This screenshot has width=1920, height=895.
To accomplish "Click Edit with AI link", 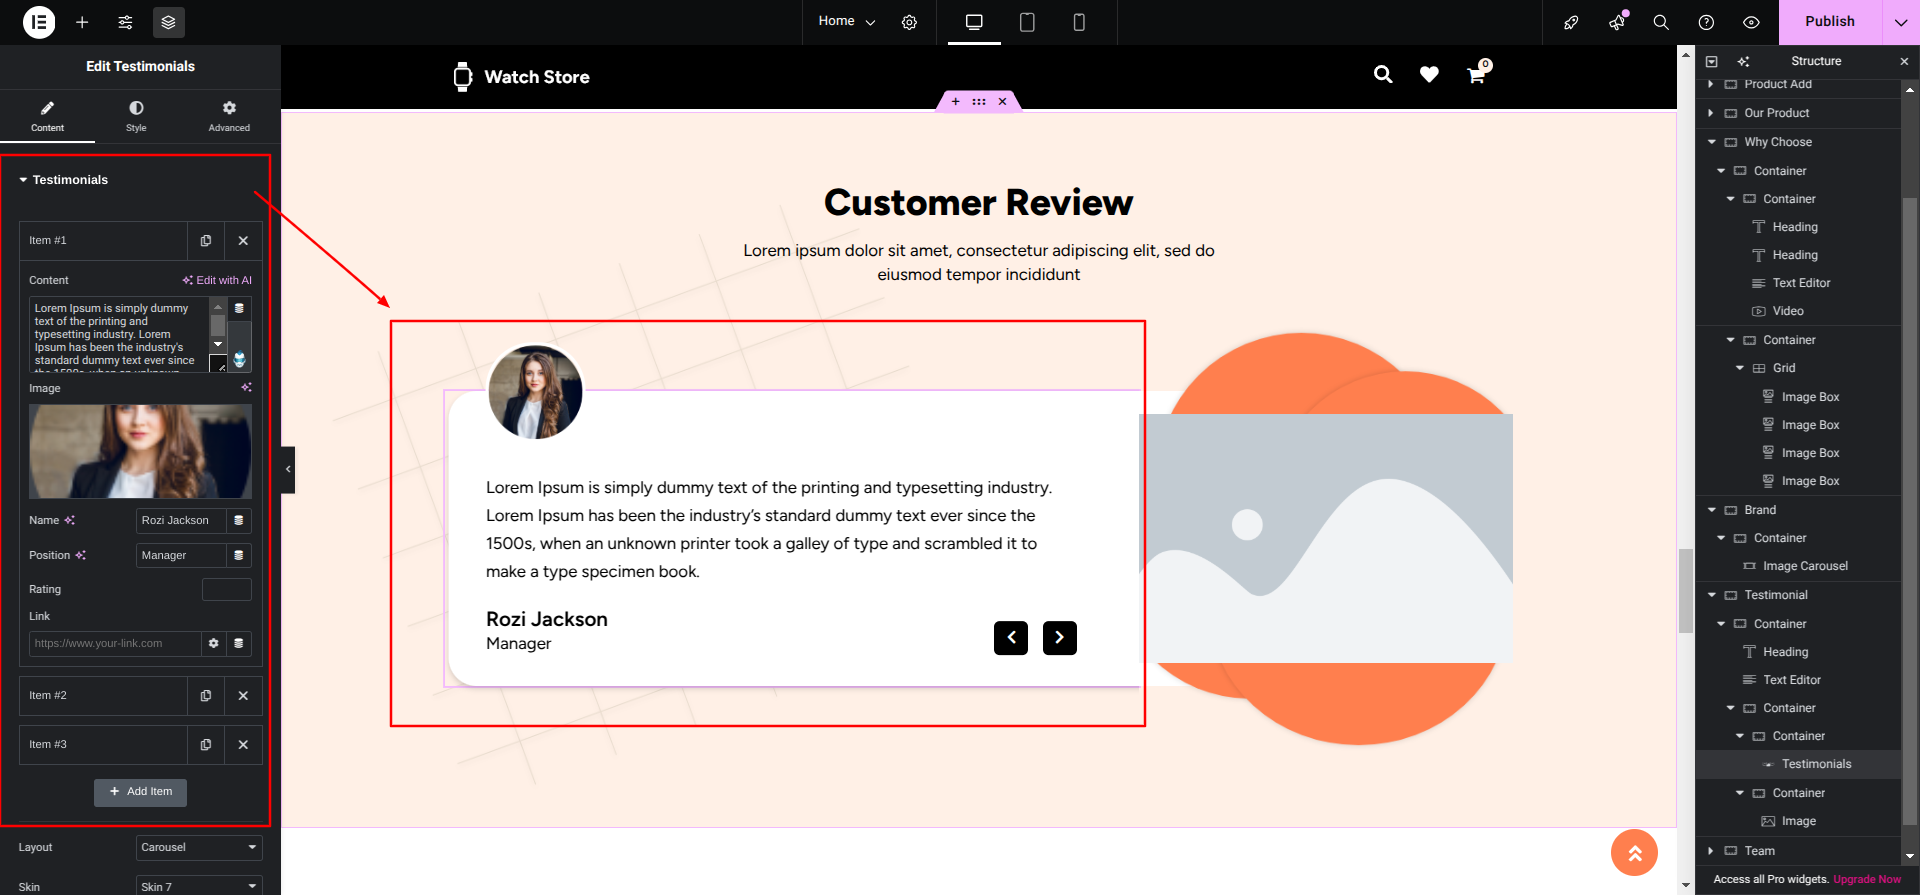I will point(217,281).
